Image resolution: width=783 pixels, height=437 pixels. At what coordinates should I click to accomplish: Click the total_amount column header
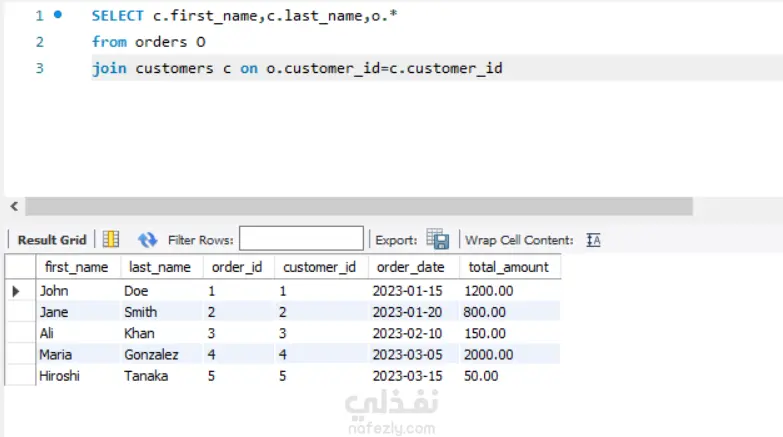[507, 267]
